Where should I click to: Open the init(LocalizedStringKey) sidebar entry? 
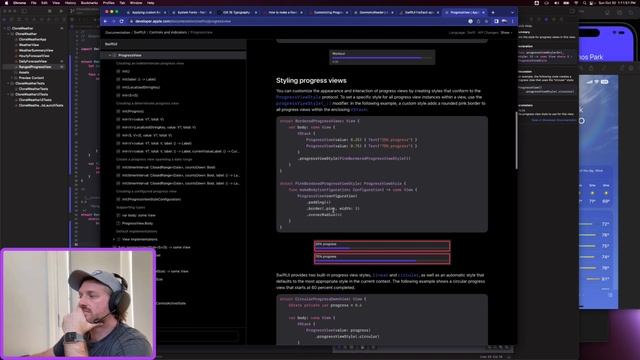pyautogui.click(x=141, y=87)
